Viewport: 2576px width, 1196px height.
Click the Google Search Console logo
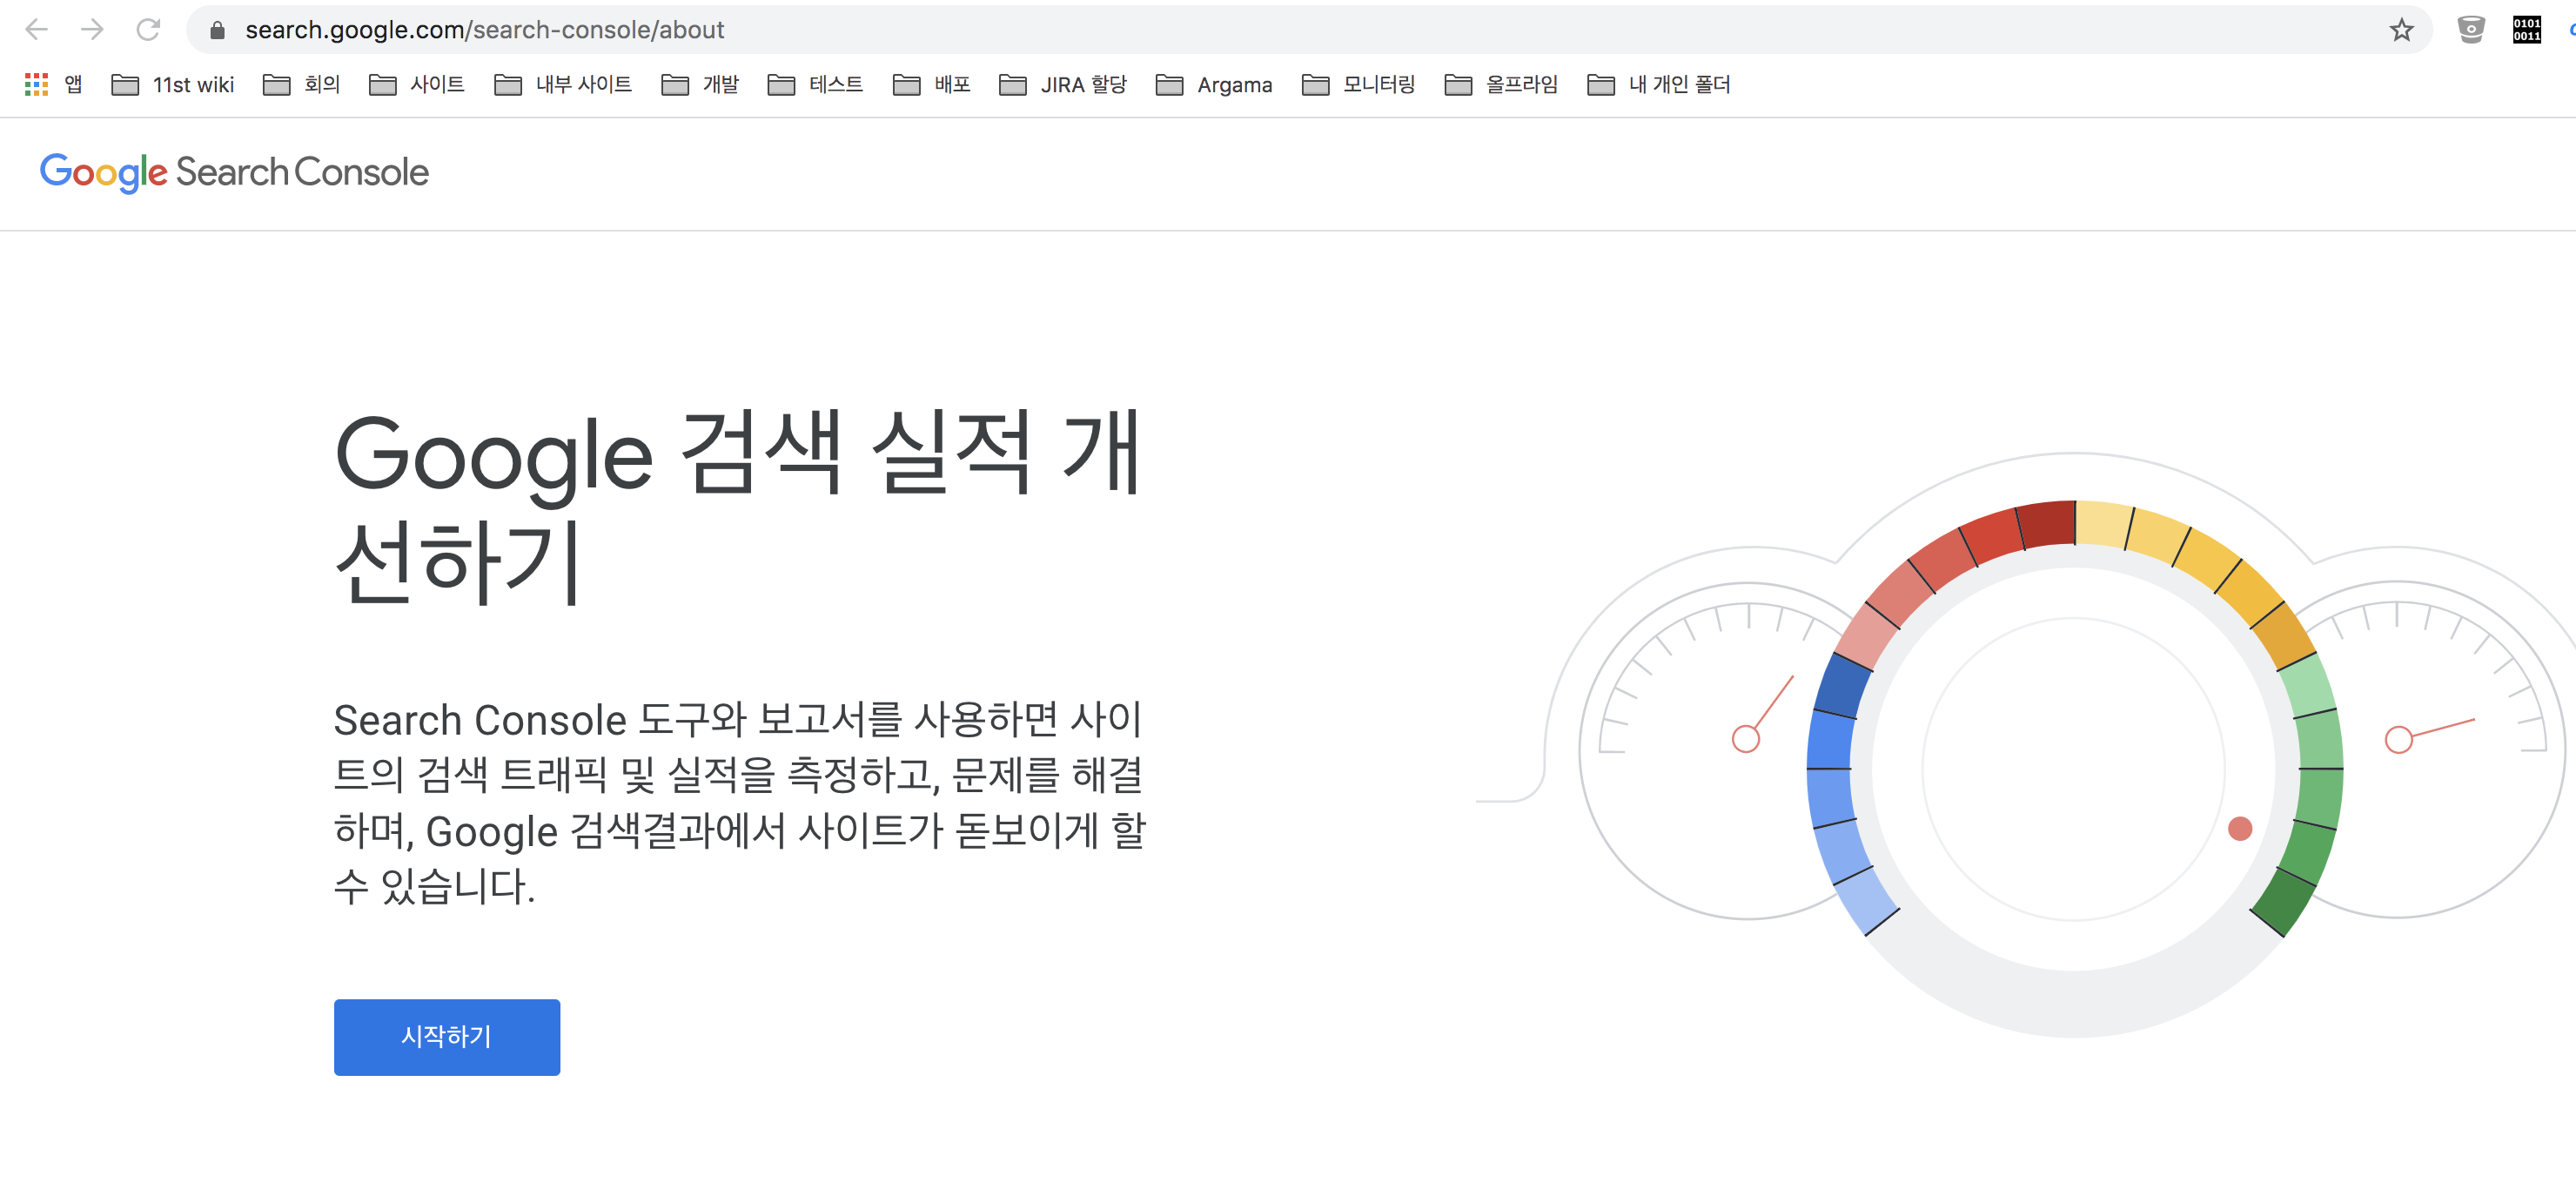234,173
